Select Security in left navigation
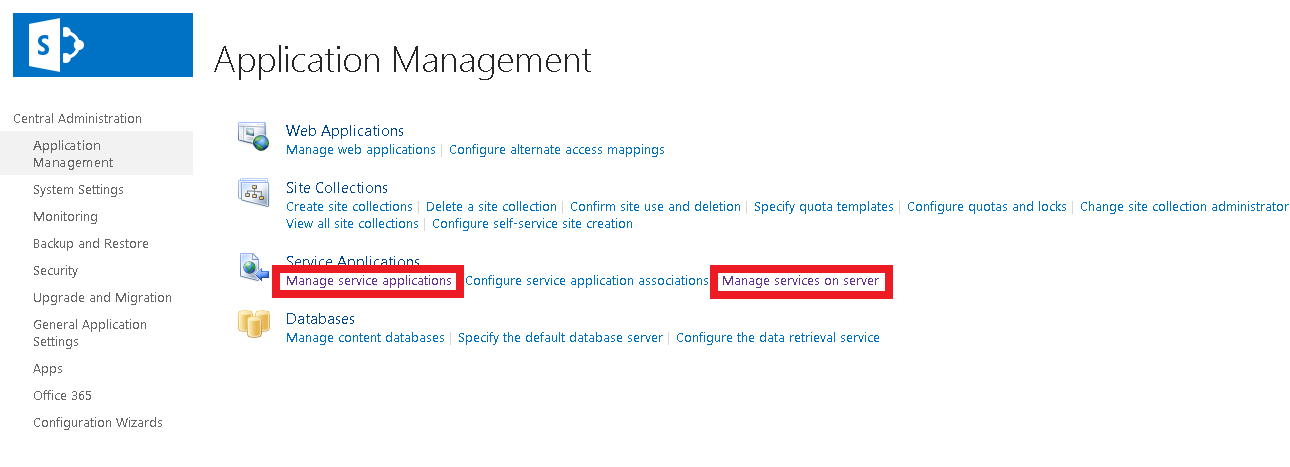Viewport: 1290px width, 467px height. 55,271
